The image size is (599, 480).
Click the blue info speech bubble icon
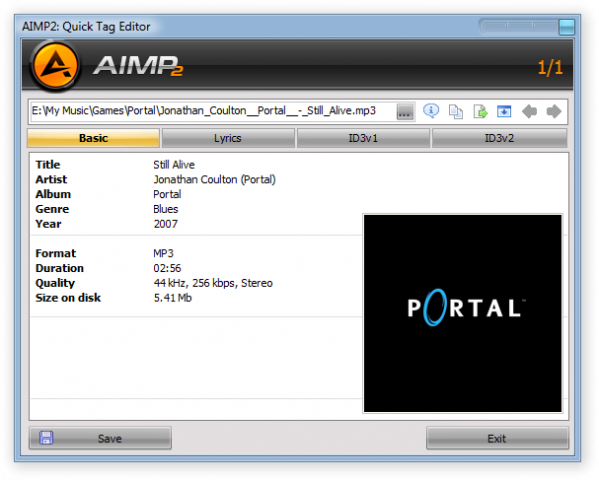(431, 111)
